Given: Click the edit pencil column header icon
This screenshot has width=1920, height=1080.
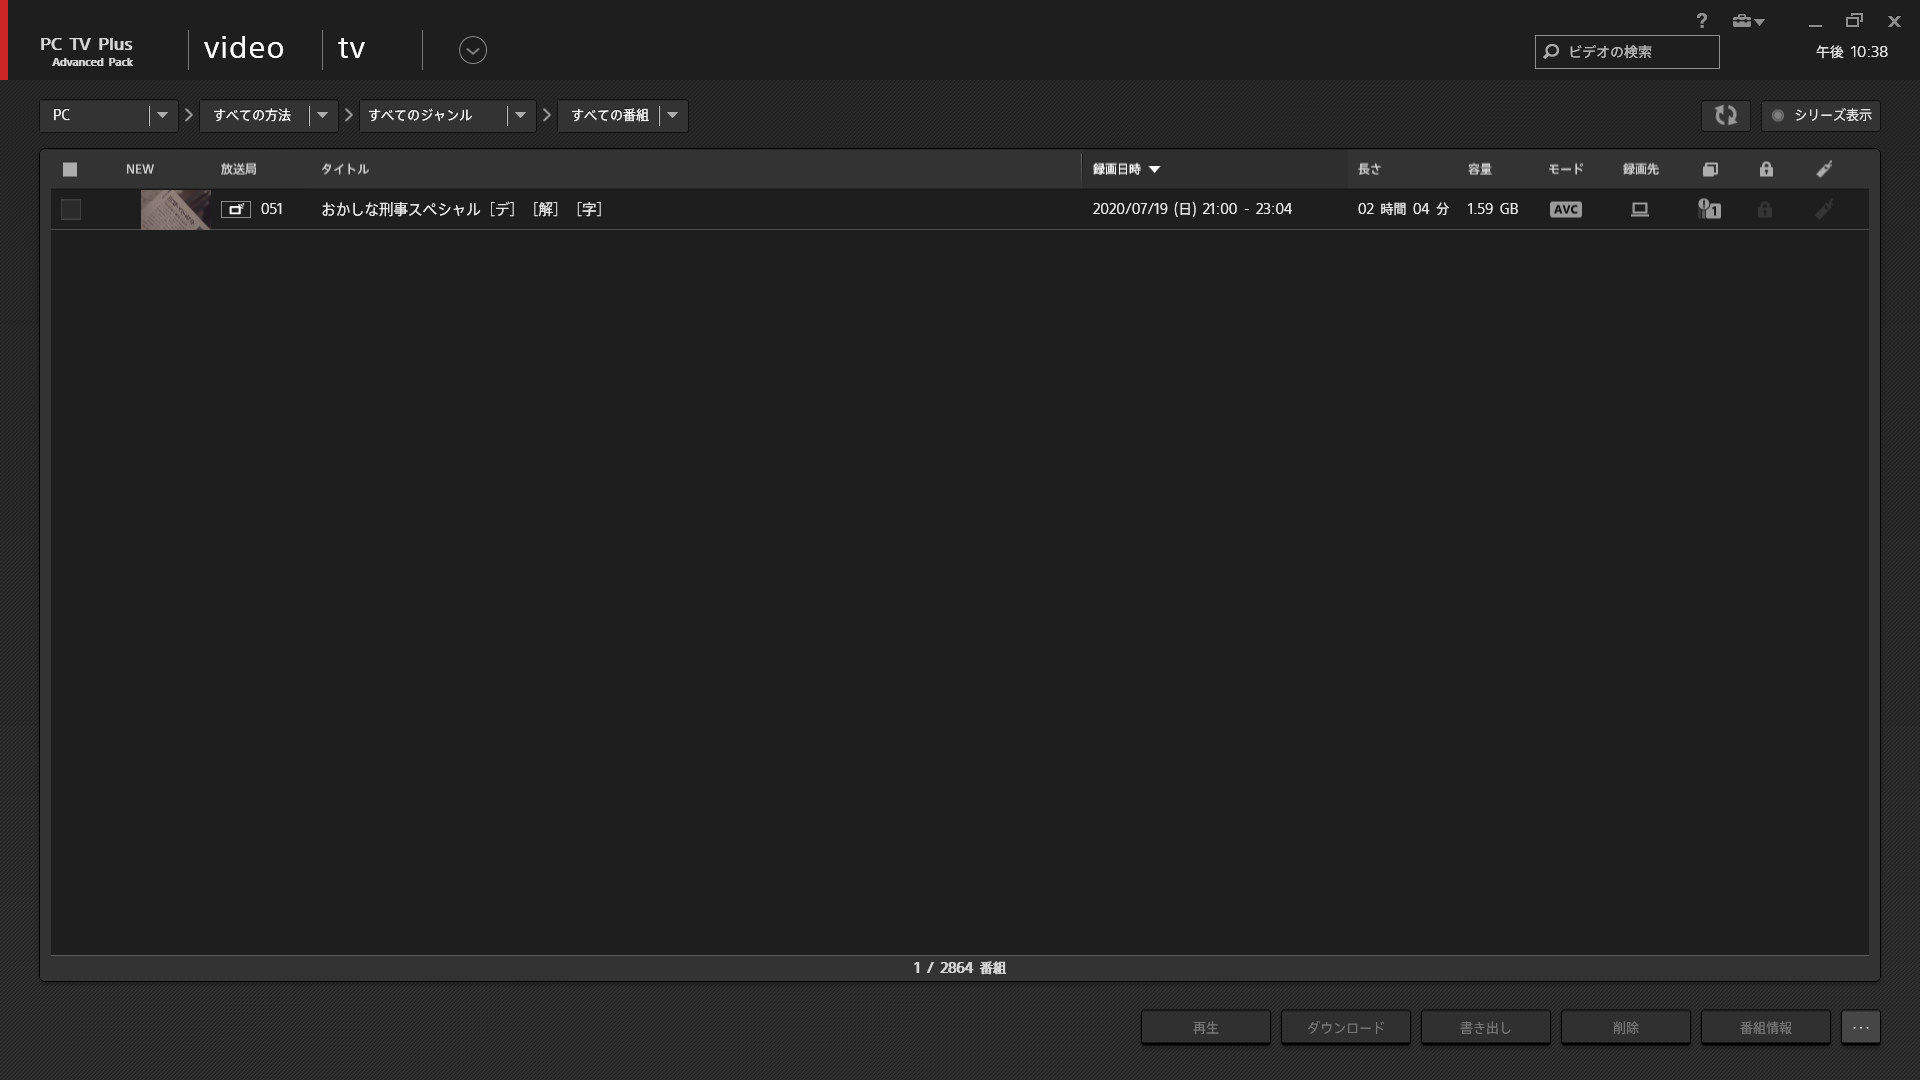Looking at the screenshot, I should [1824, 169].
